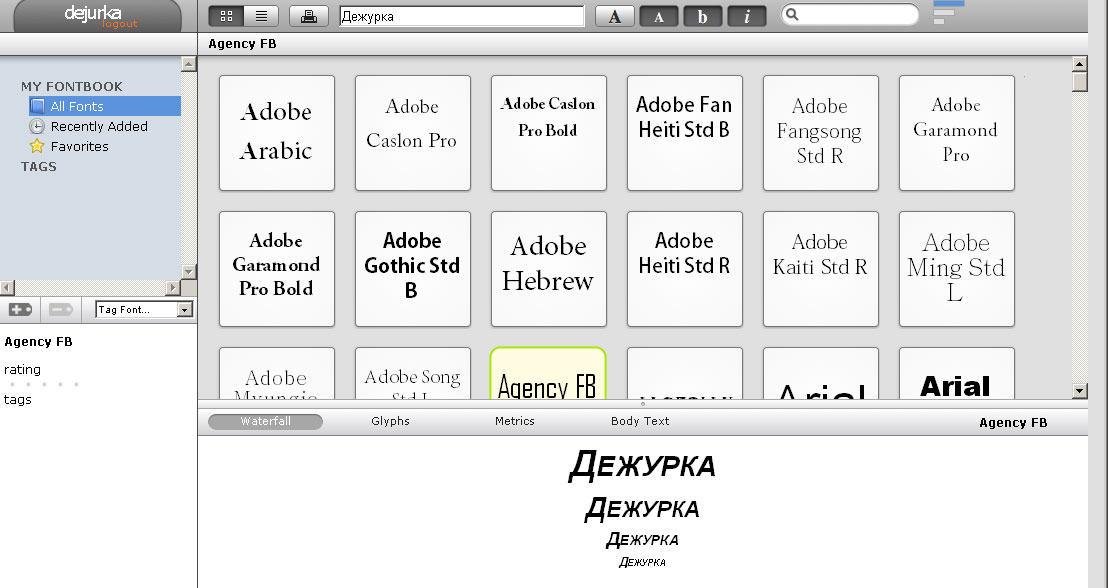Open the Tag Font dropdown

184,310
